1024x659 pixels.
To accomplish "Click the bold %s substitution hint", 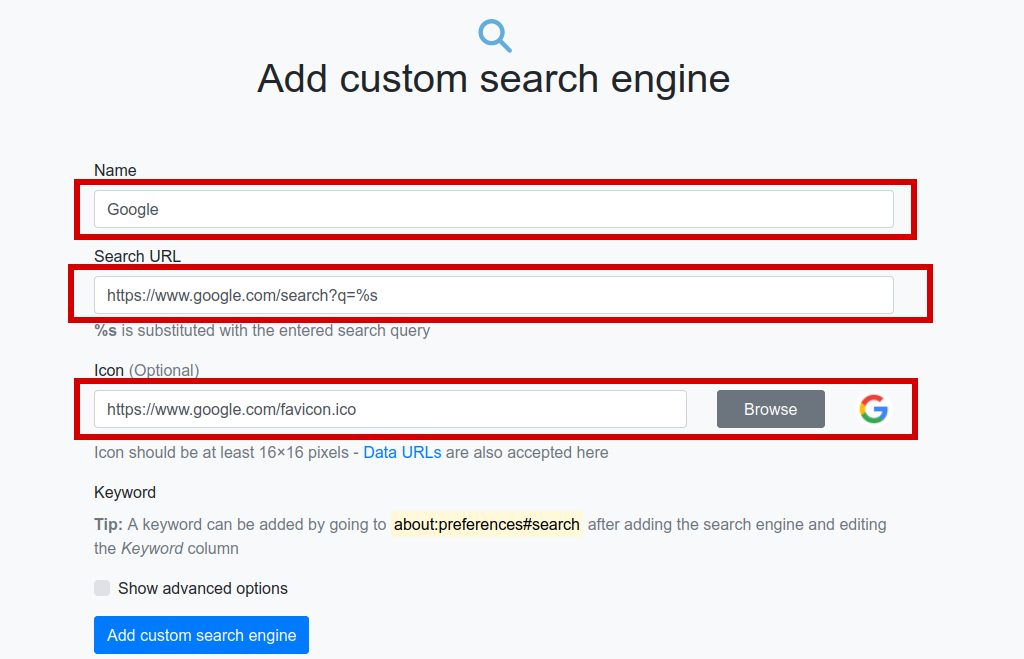I will point(105,330).
